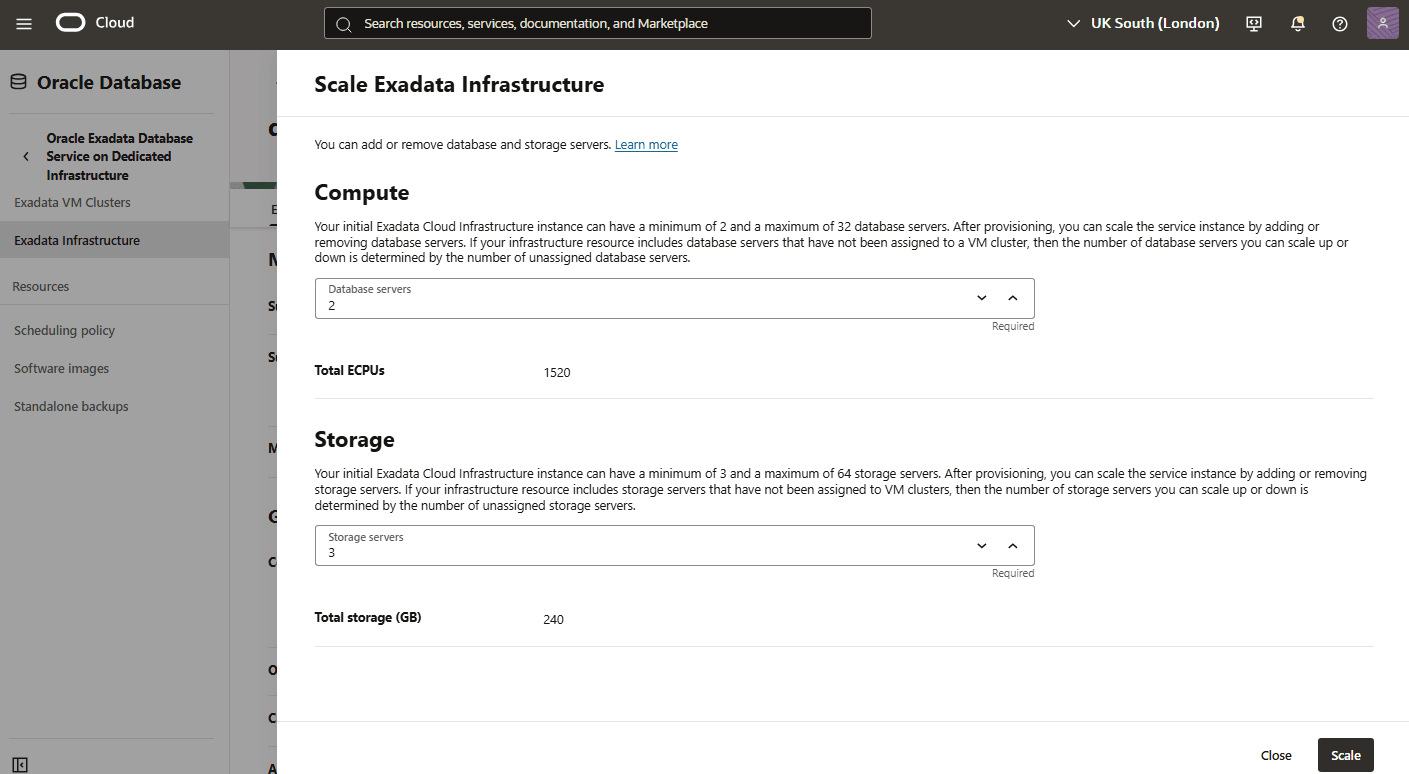Click the search resources input field
This screenshot has height=774, width=1409.
[597, 22]
